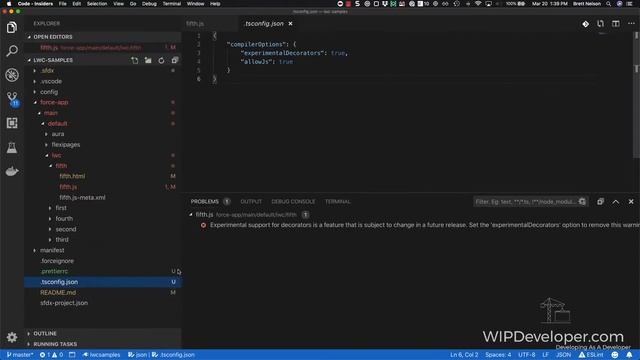Screen dimensions: 640x360
Task: Create a new folder in LWC-SAMPLES
Action: pyautogui.click(x=148, y=60)
